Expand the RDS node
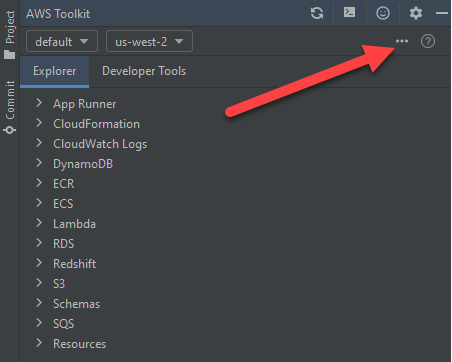 pos(39,243)
